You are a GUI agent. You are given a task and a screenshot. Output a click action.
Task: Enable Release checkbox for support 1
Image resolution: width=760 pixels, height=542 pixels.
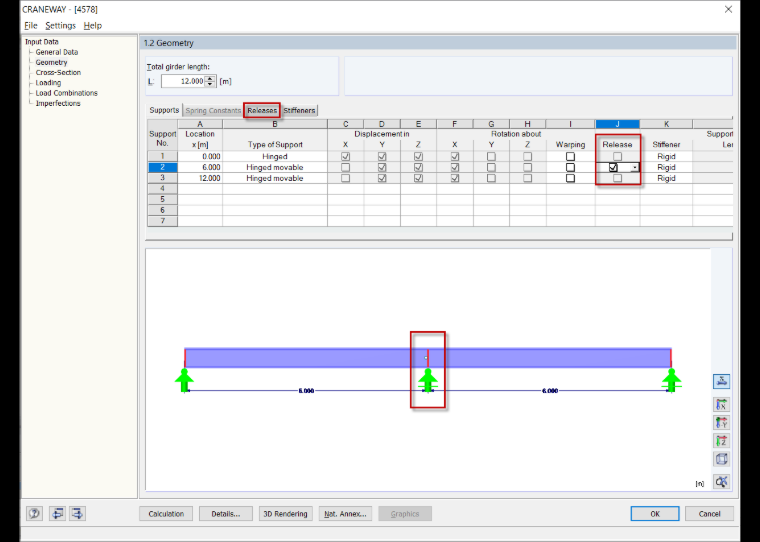(x=617, y=157)
